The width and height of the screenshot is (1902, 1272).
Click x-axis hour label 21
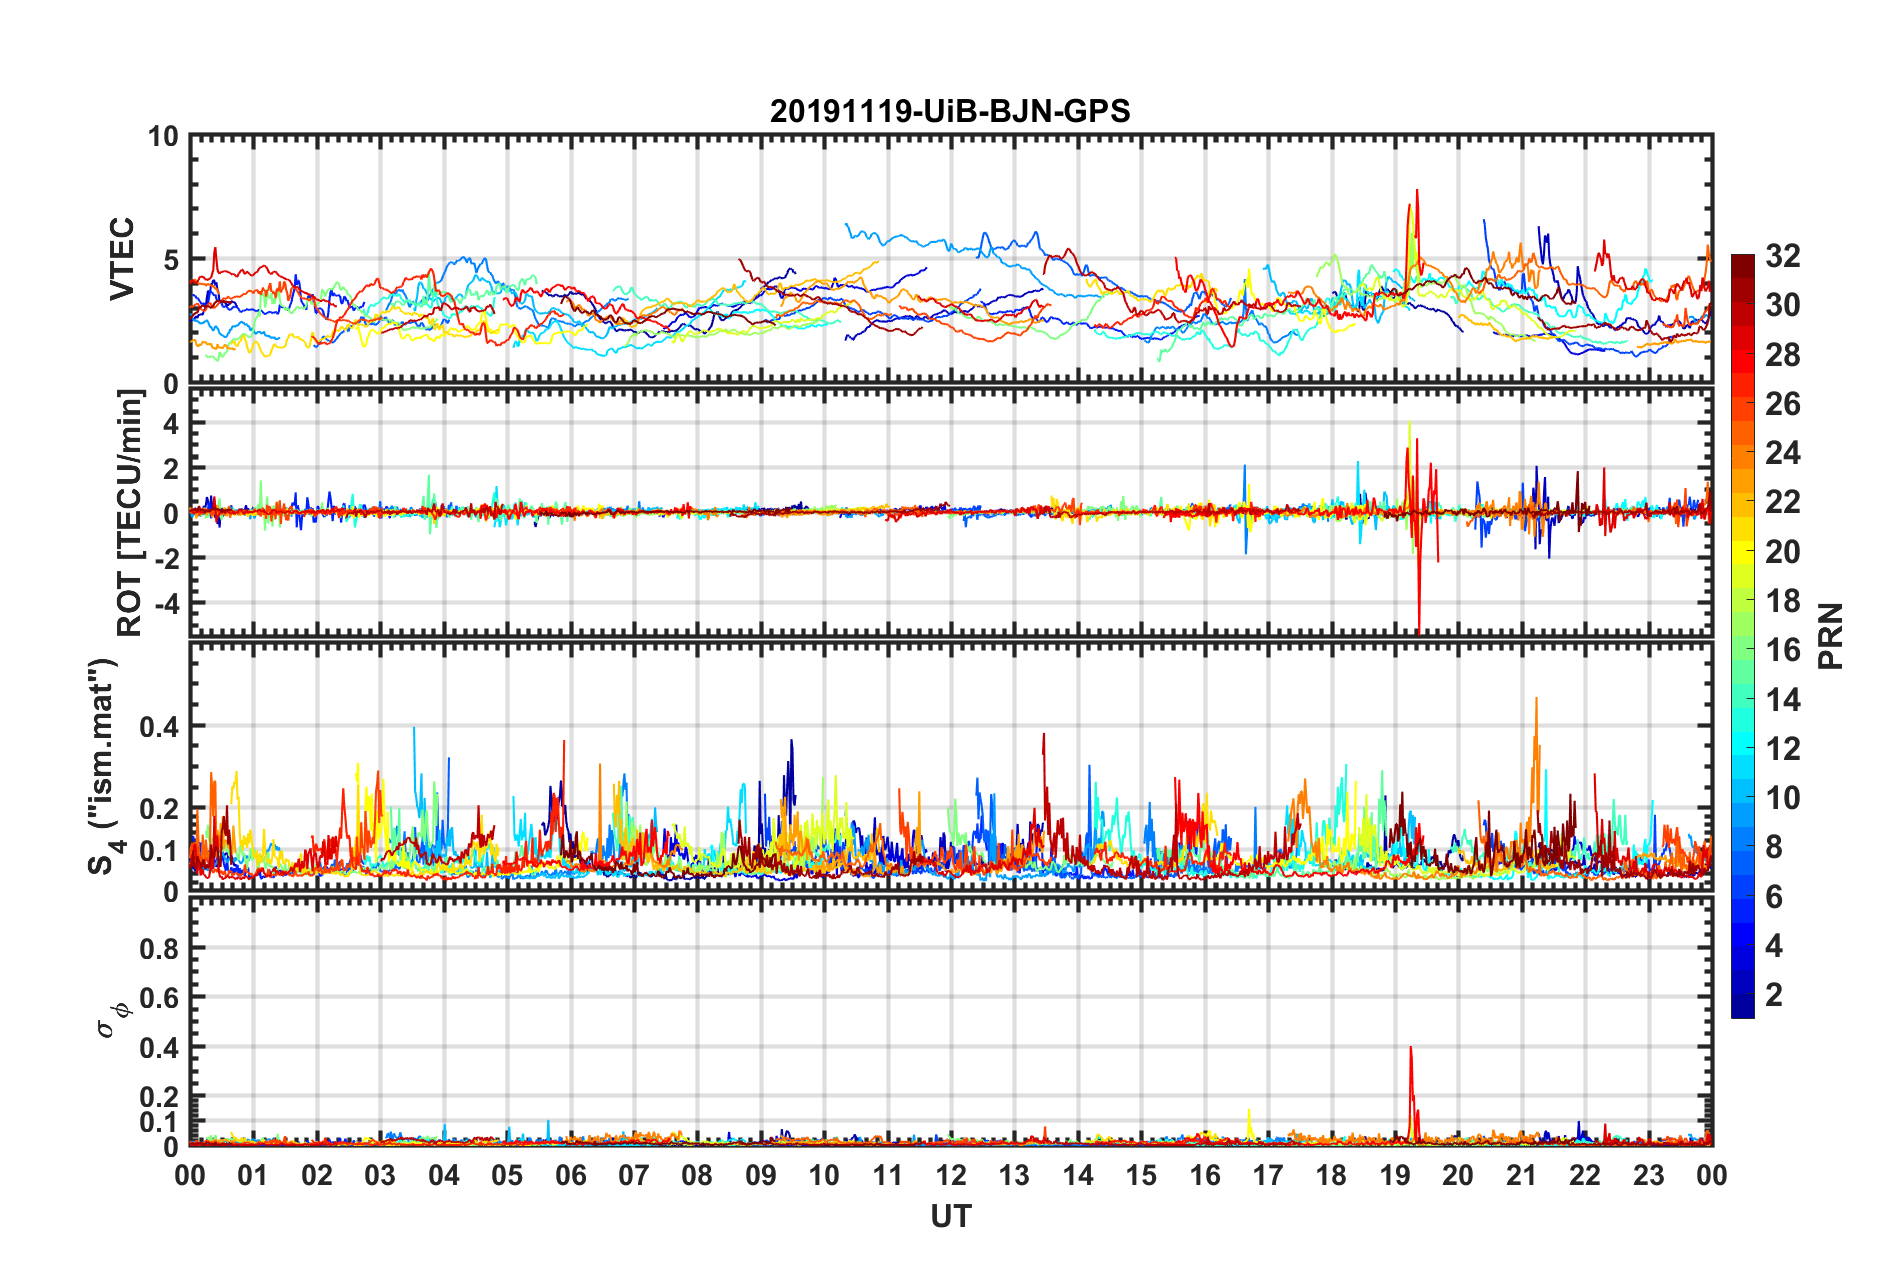[x=1522, y=1176]
